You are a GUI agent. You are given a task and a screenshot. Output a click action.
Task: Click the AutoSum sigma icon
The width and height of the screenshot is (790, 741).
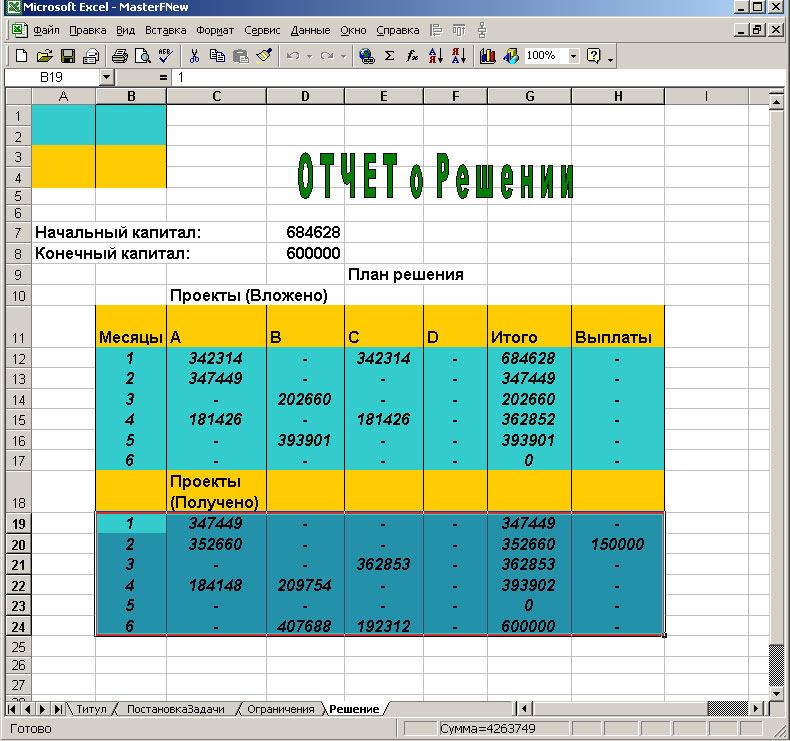pos(390,56)
